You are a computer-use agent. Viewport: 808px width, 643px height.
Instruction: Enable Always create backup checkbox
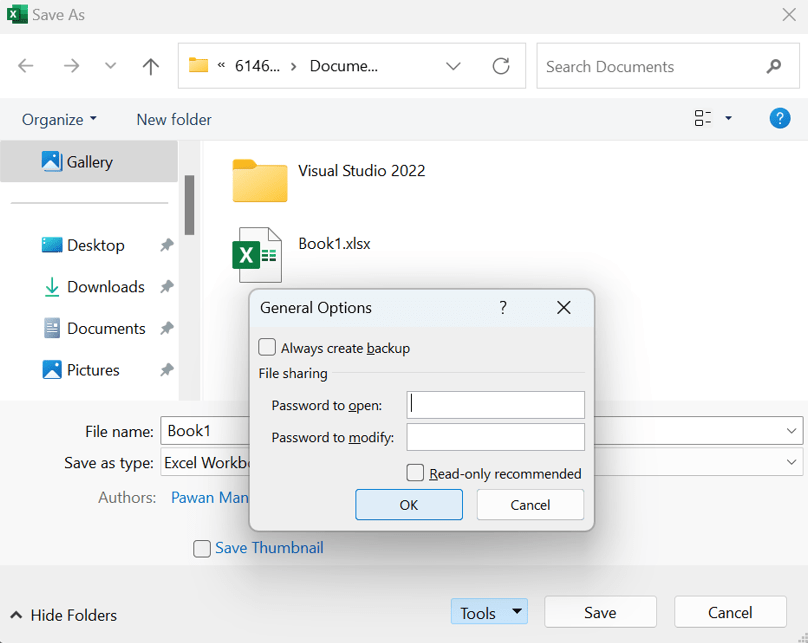pyautogui.click(x=268, y=348)
